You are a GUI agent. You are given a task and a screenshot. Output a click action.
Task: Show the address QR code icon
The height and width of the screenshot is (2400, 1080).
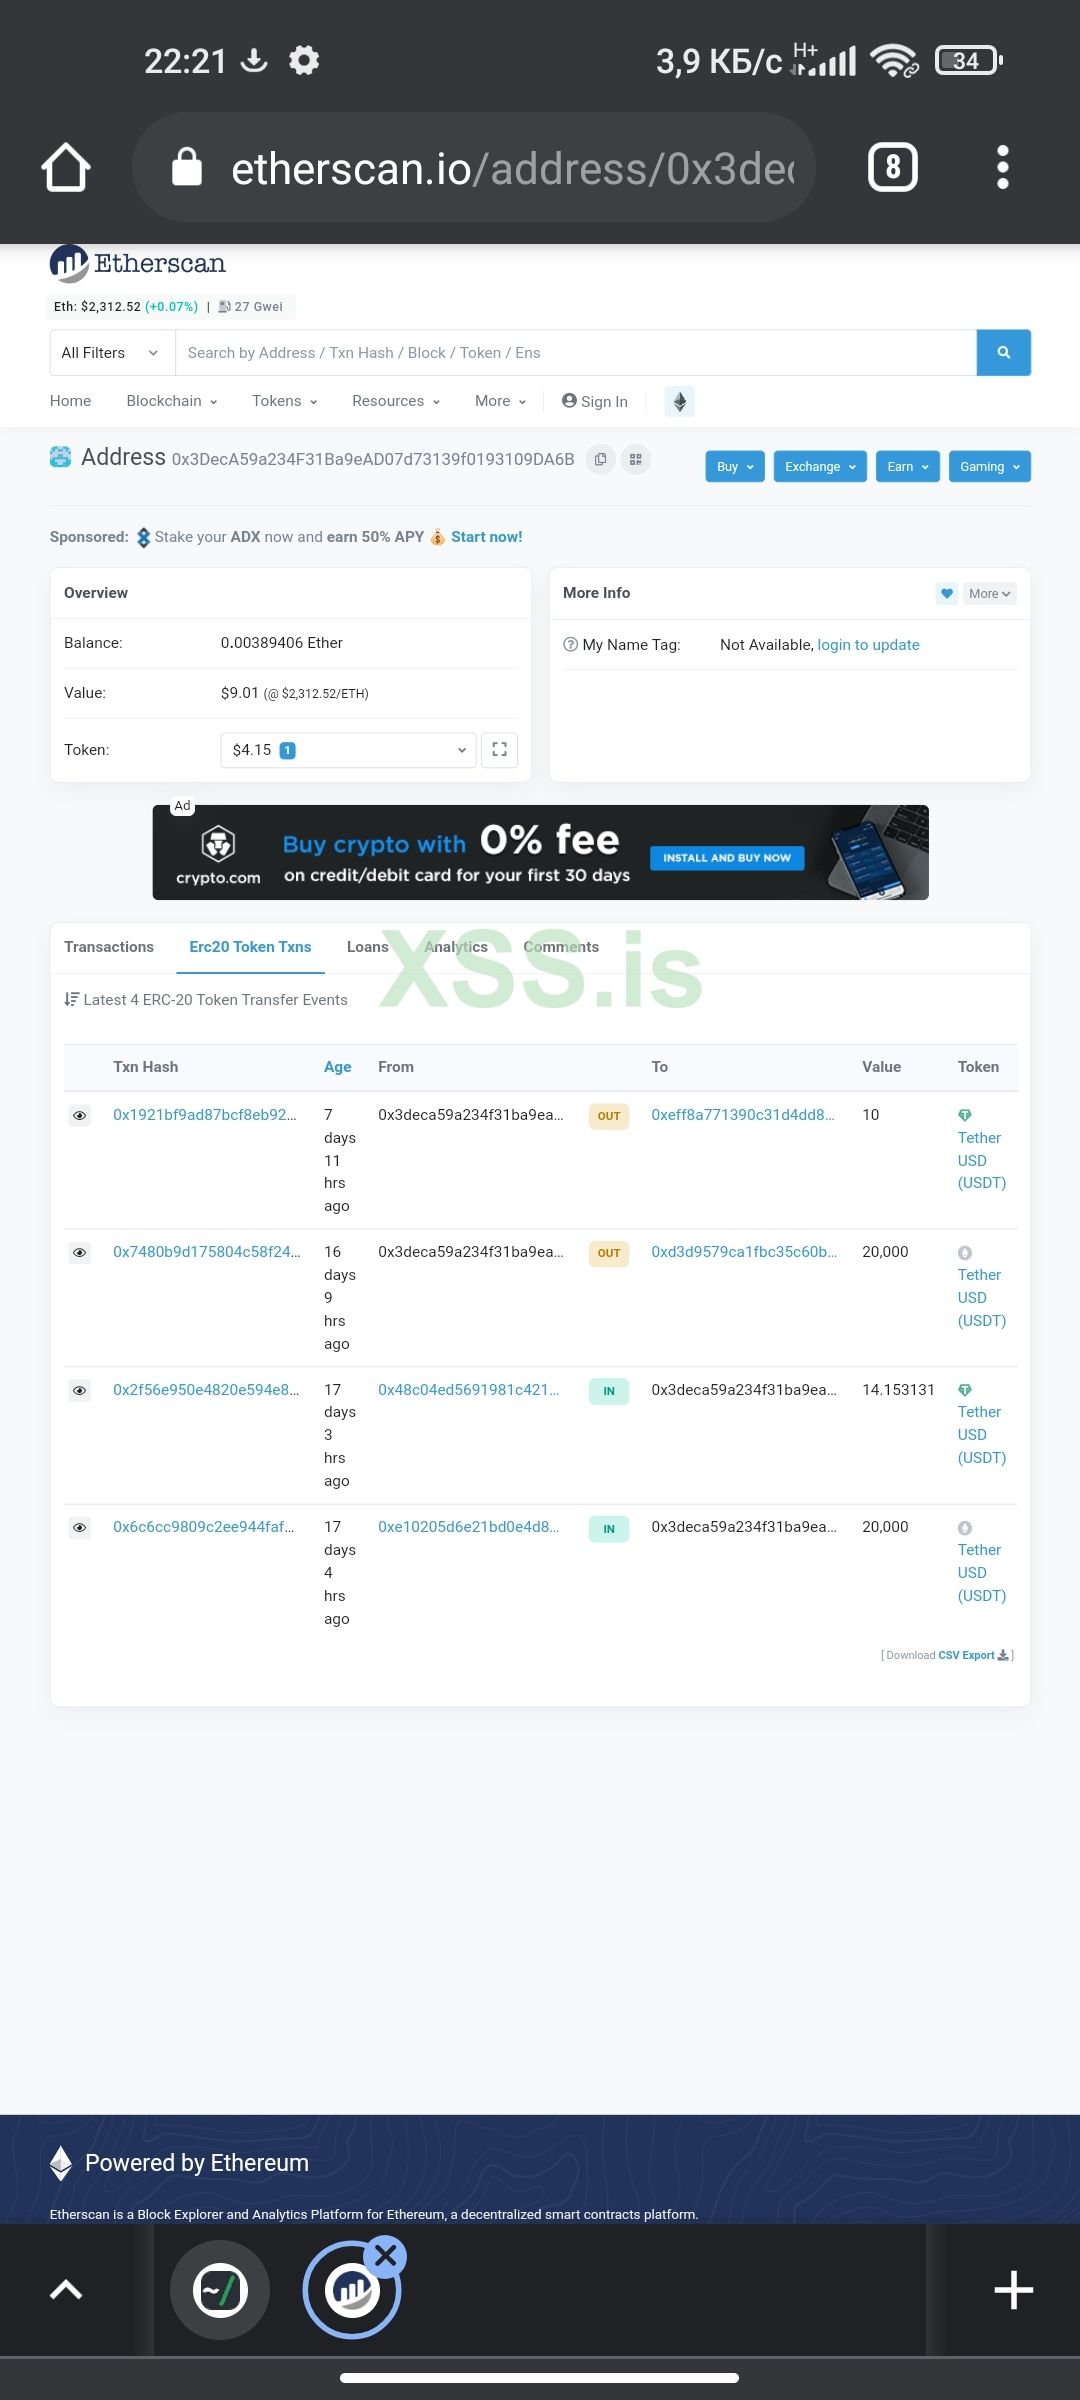pyautogui.click(x=635, y=459)
